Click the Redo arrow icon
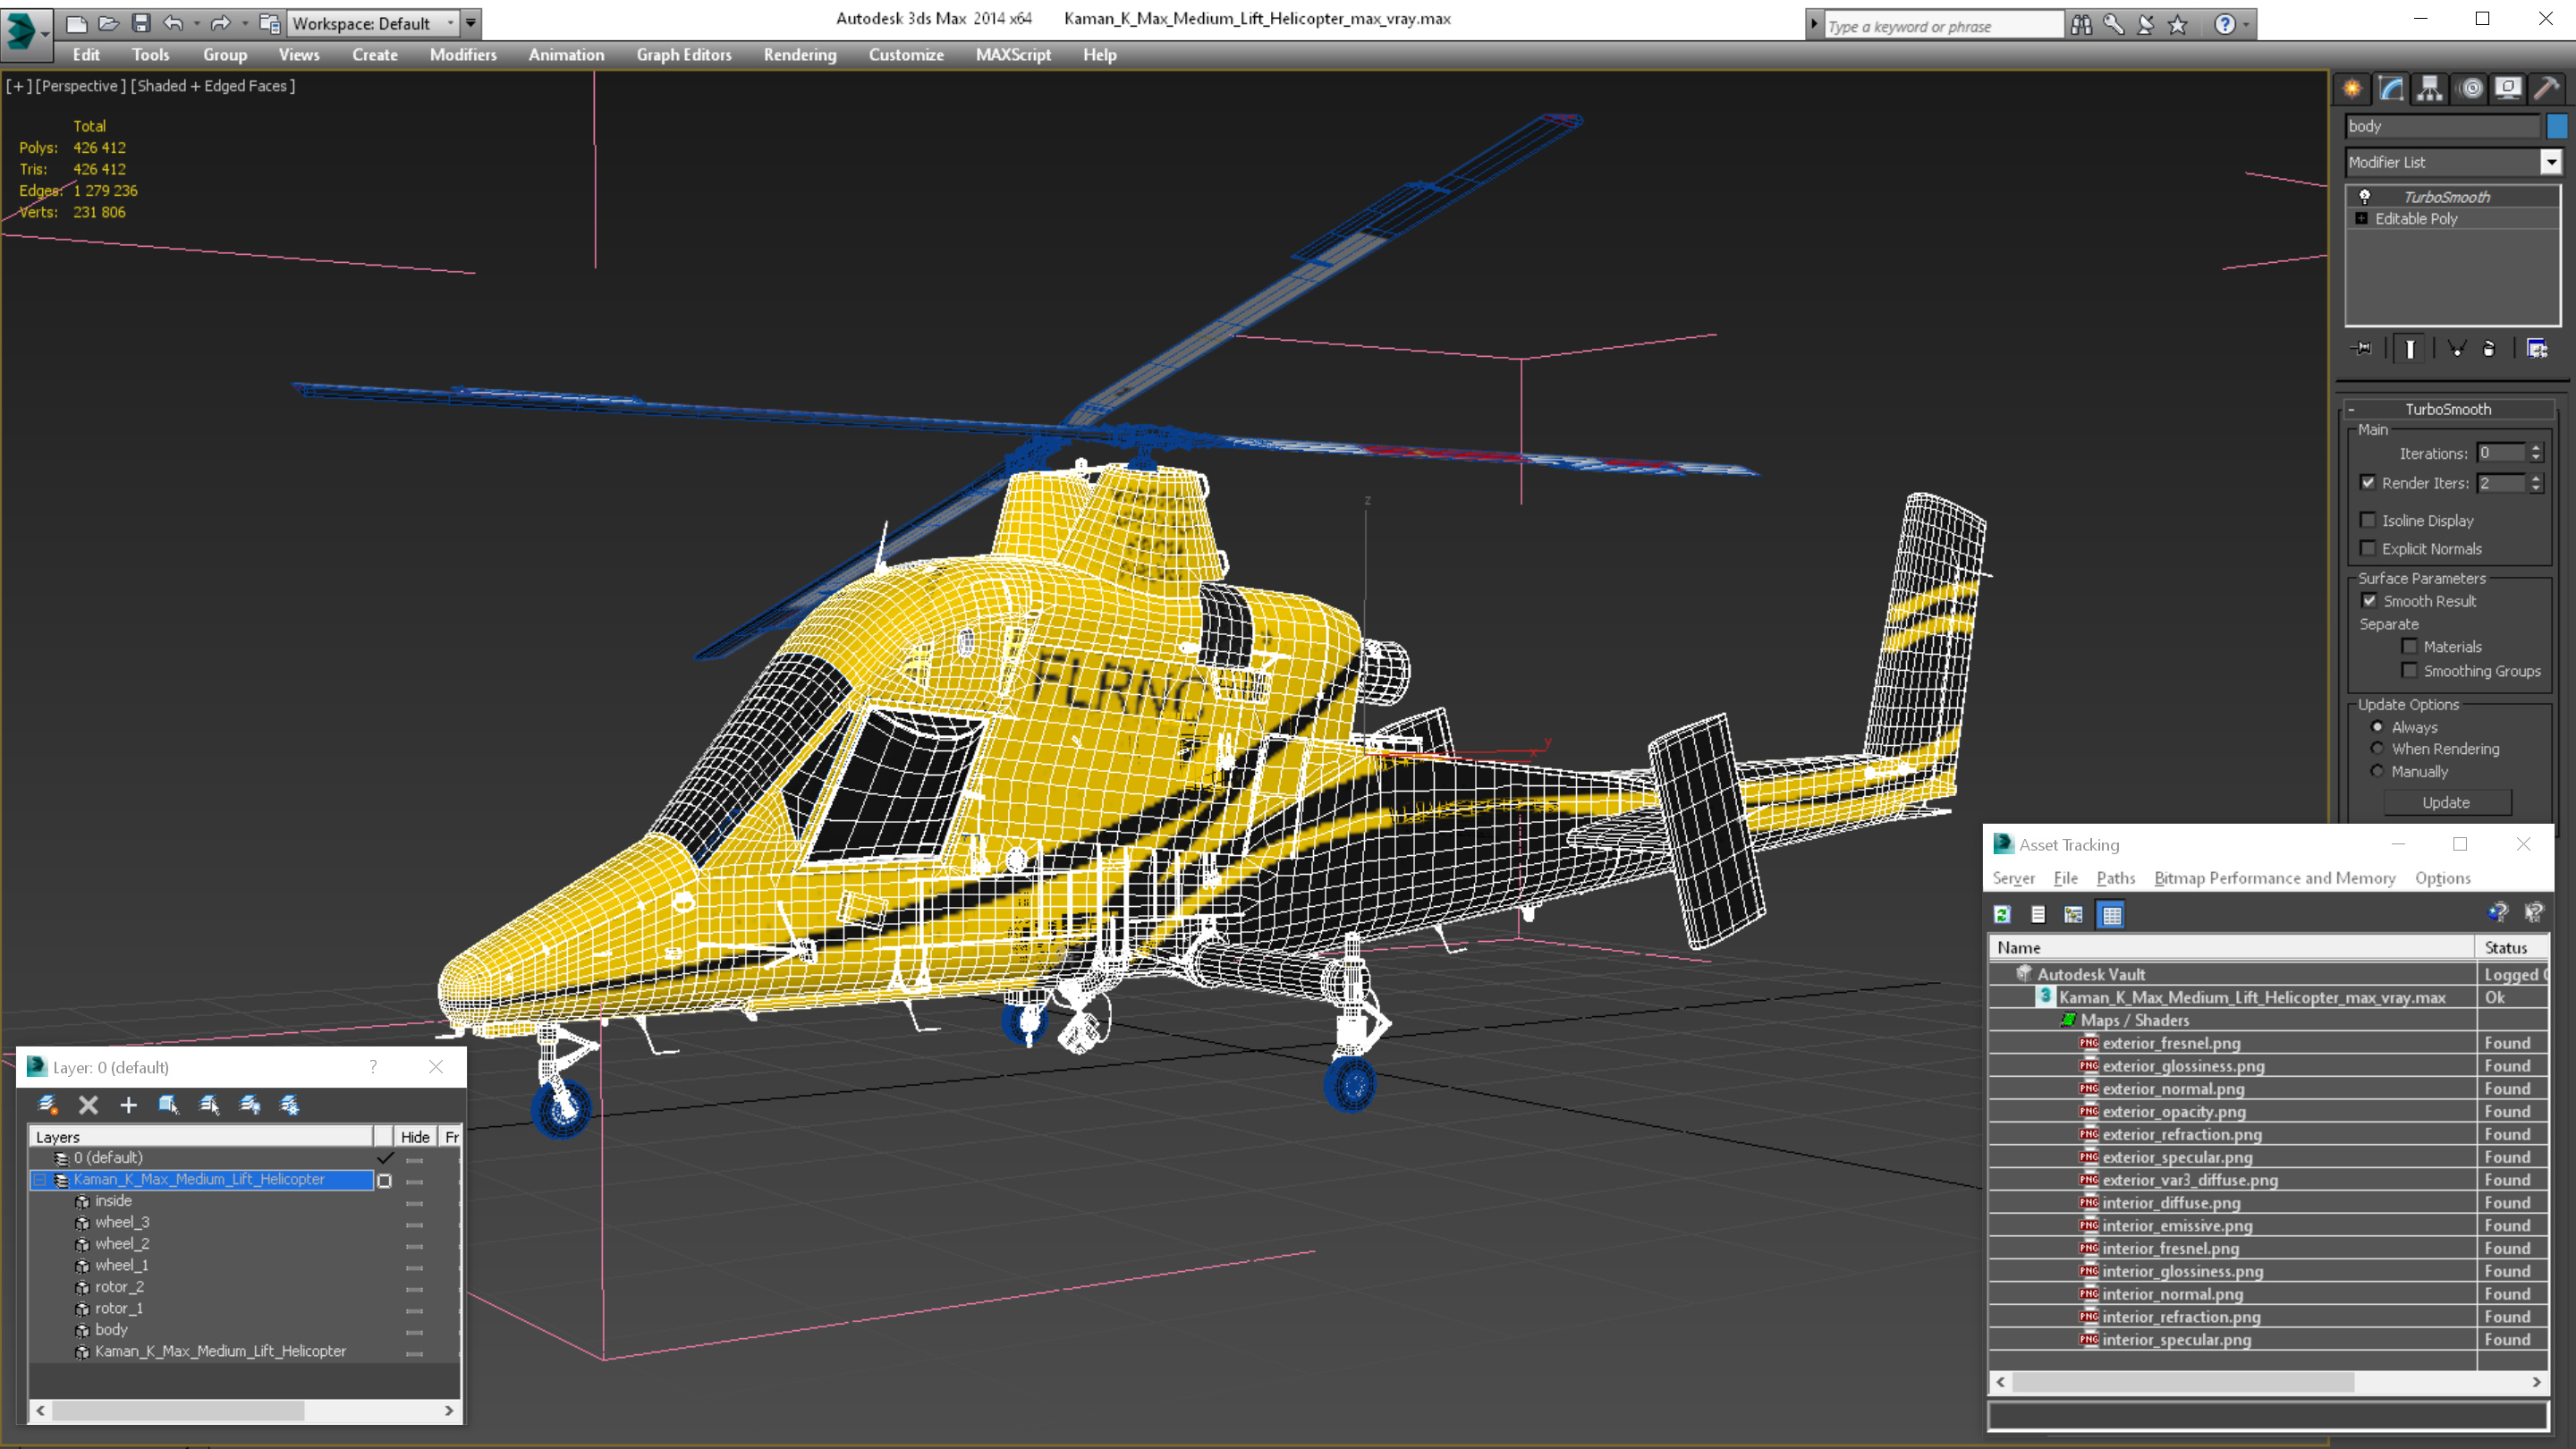This screenshot has width=2576, height=1449. [221, 23]
